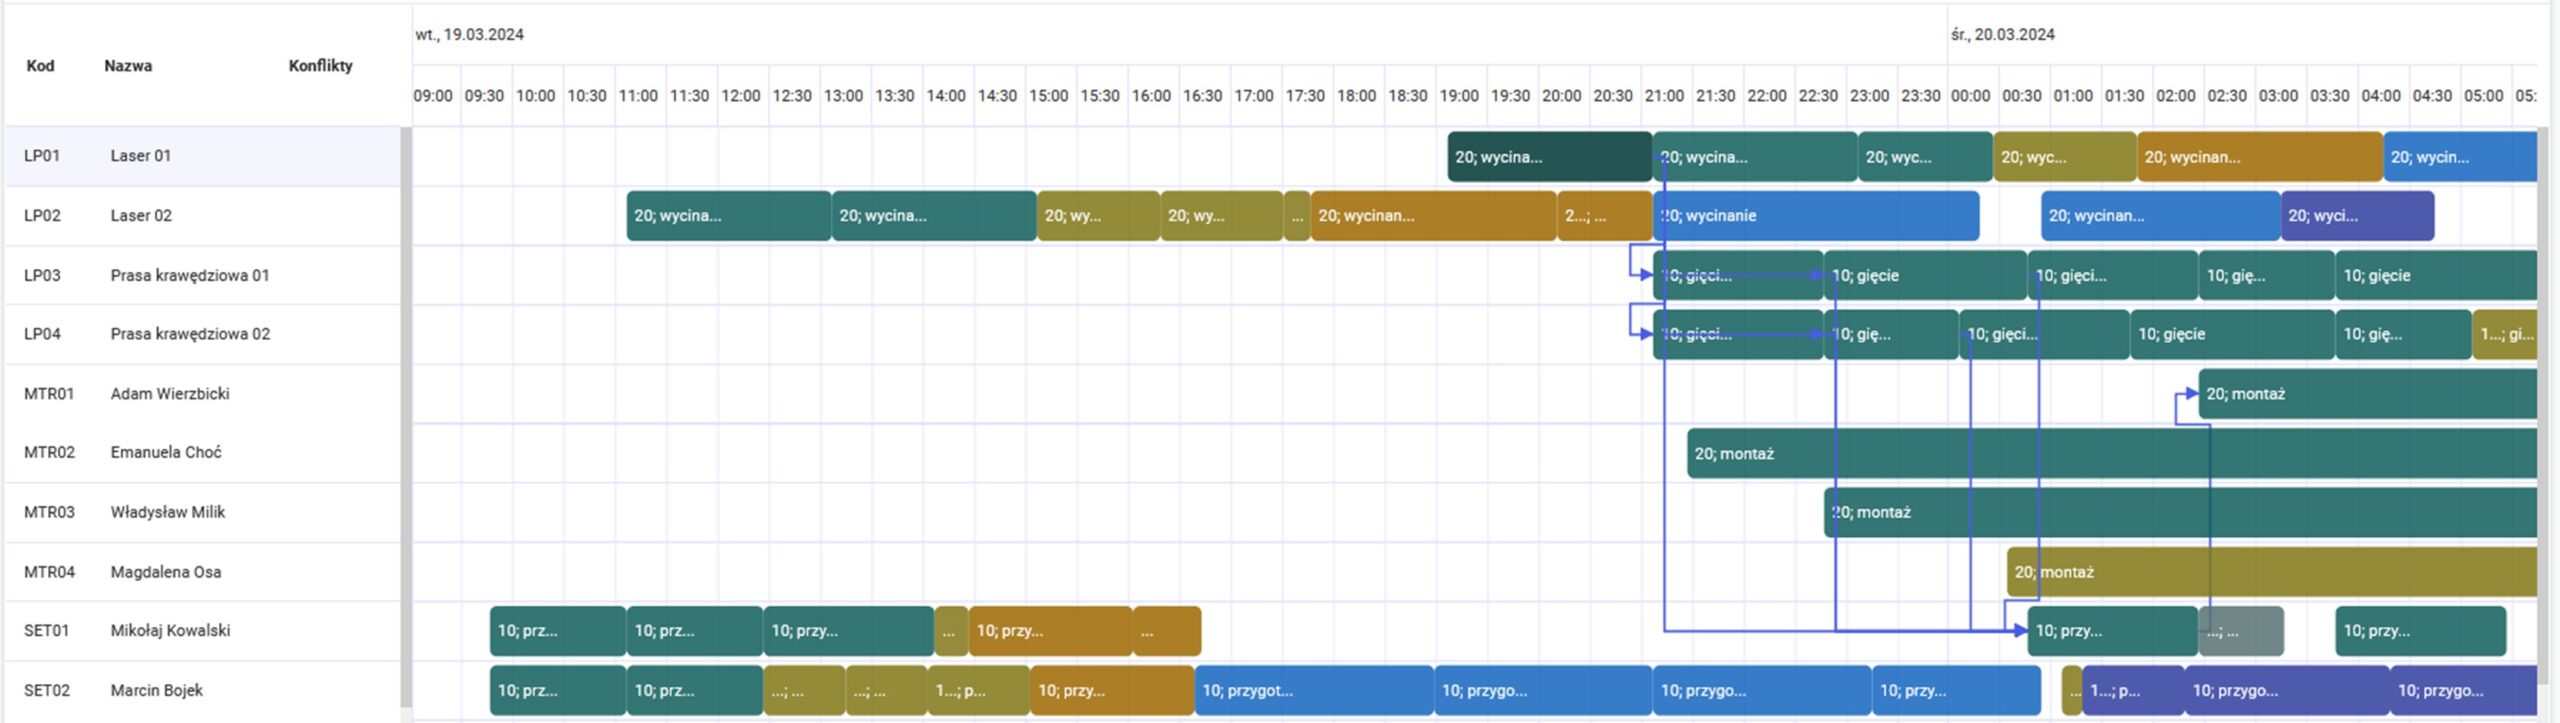The height and width of the screenshot is (723, 2560).
Task: Pick the Magdalena Osa resource row
Action: point(203,572)
